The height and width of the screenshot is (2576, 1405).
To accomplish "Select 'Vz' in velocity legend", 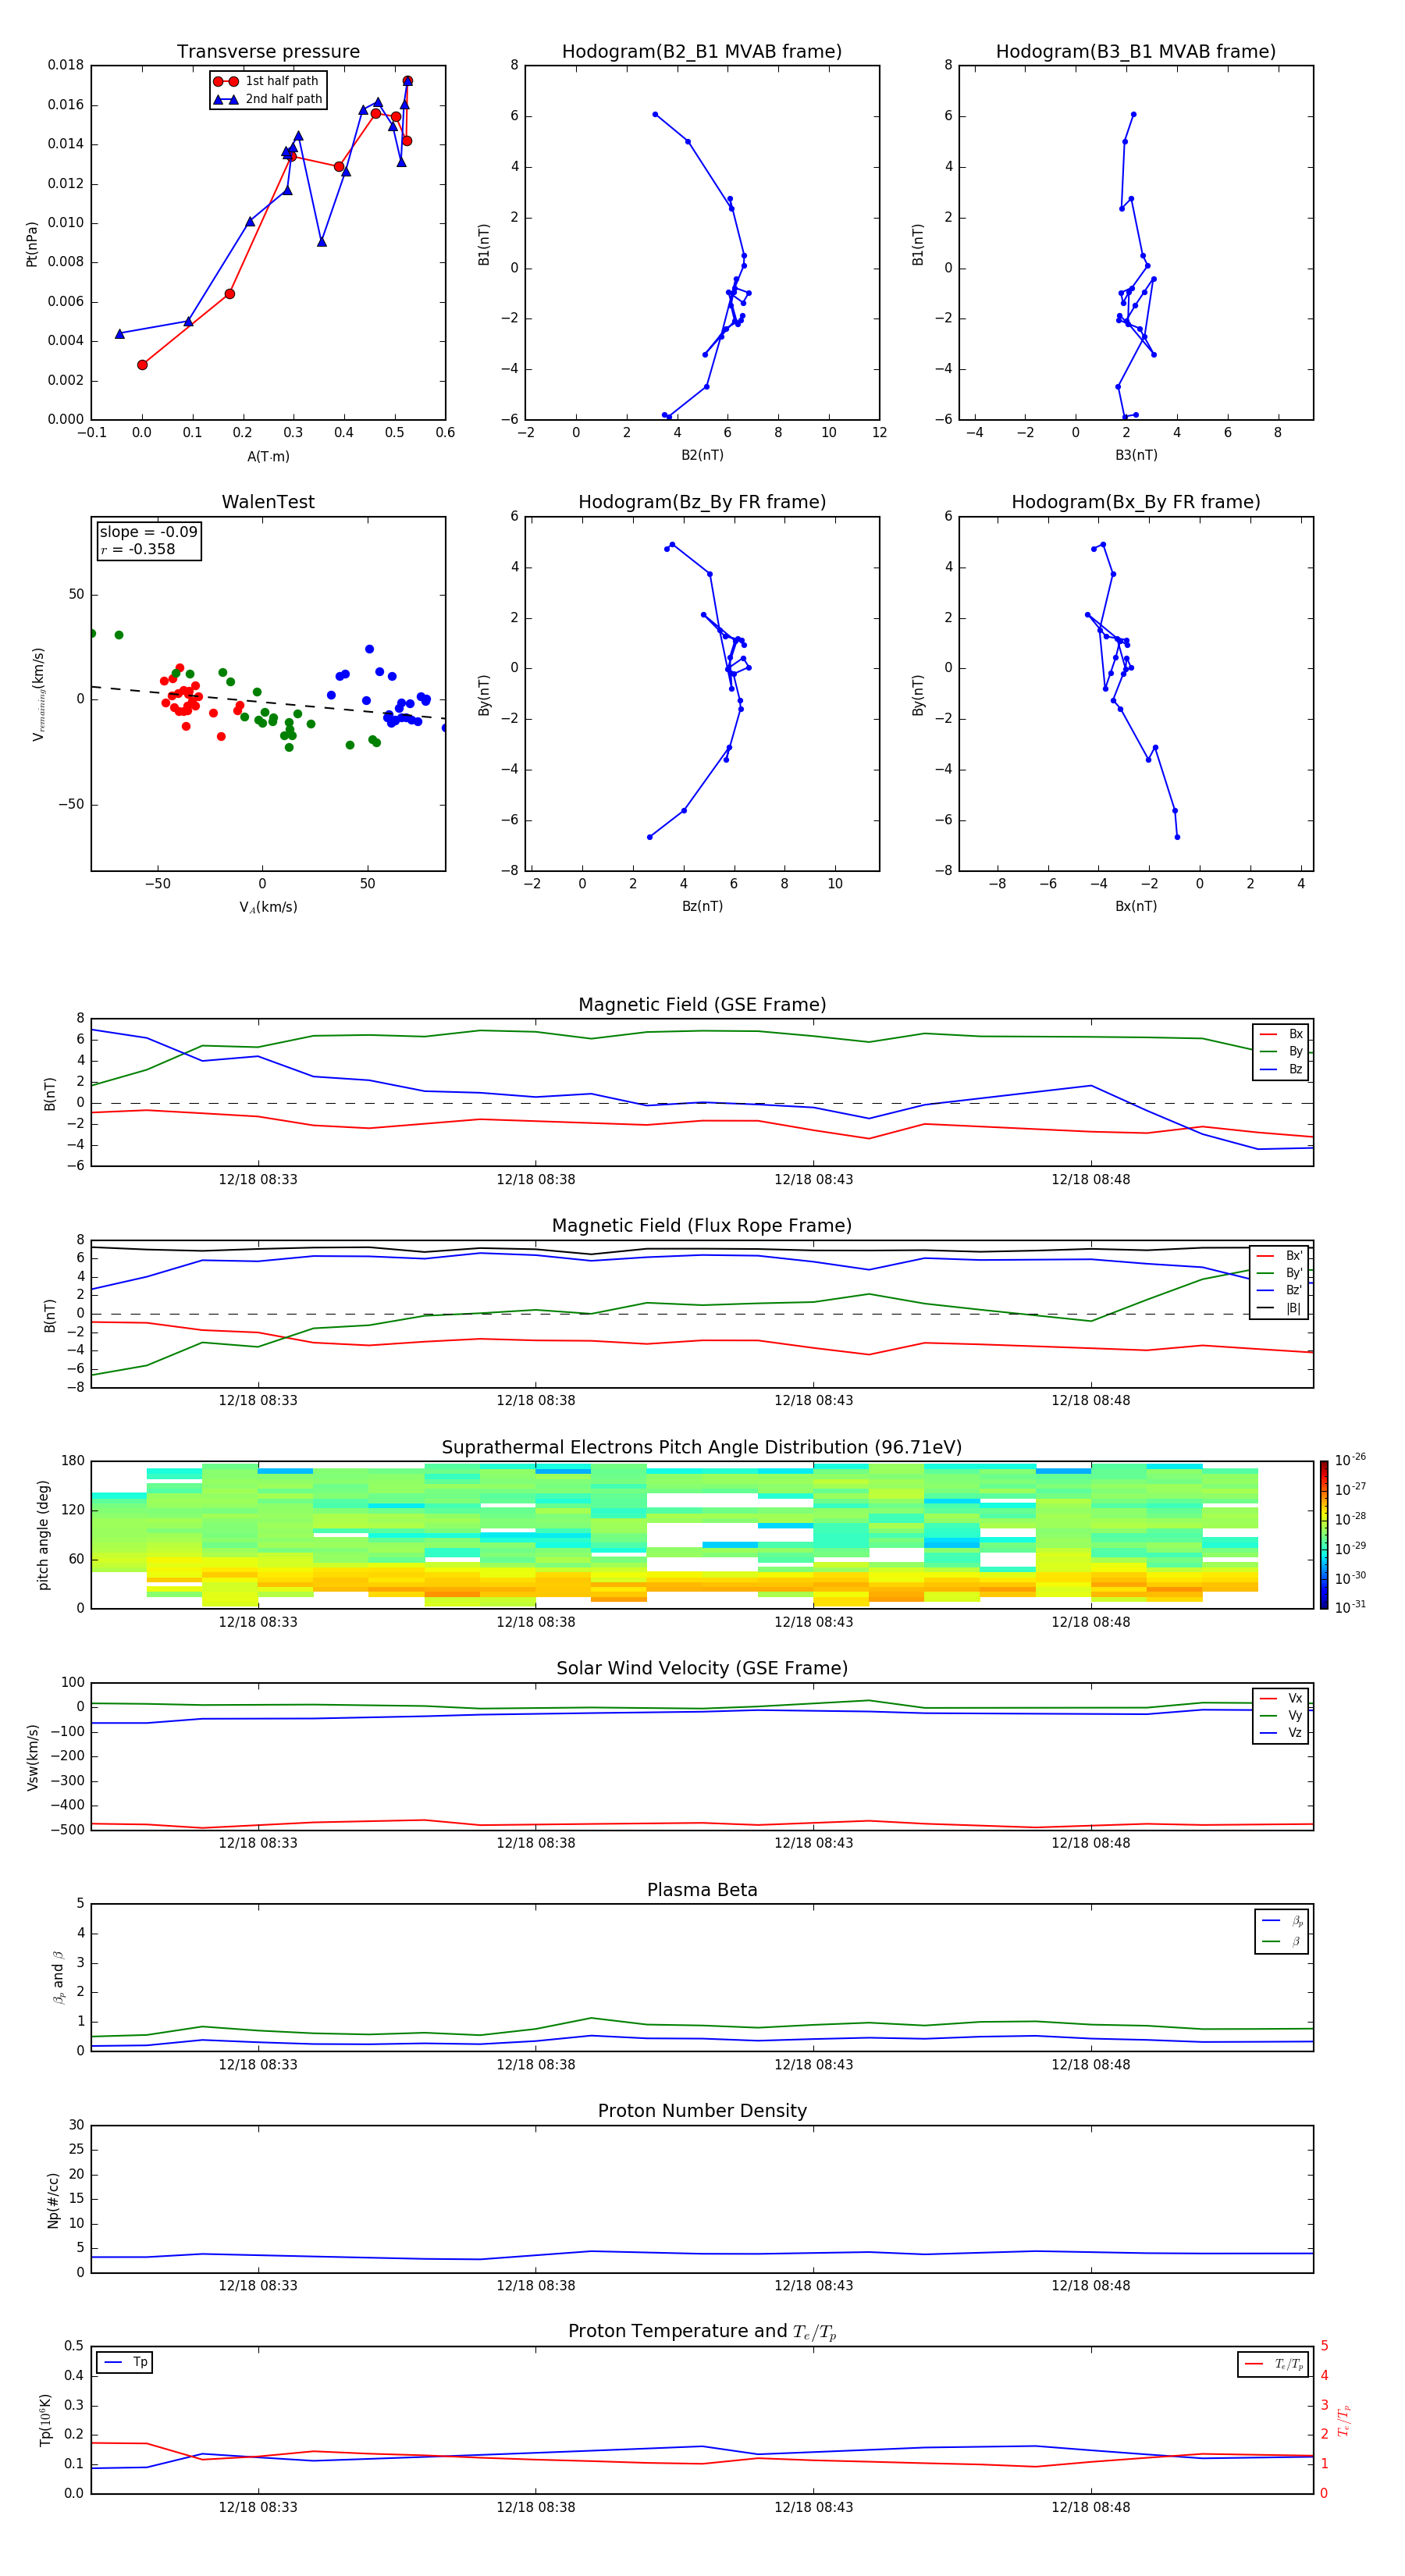I will click(1282, 1733).
